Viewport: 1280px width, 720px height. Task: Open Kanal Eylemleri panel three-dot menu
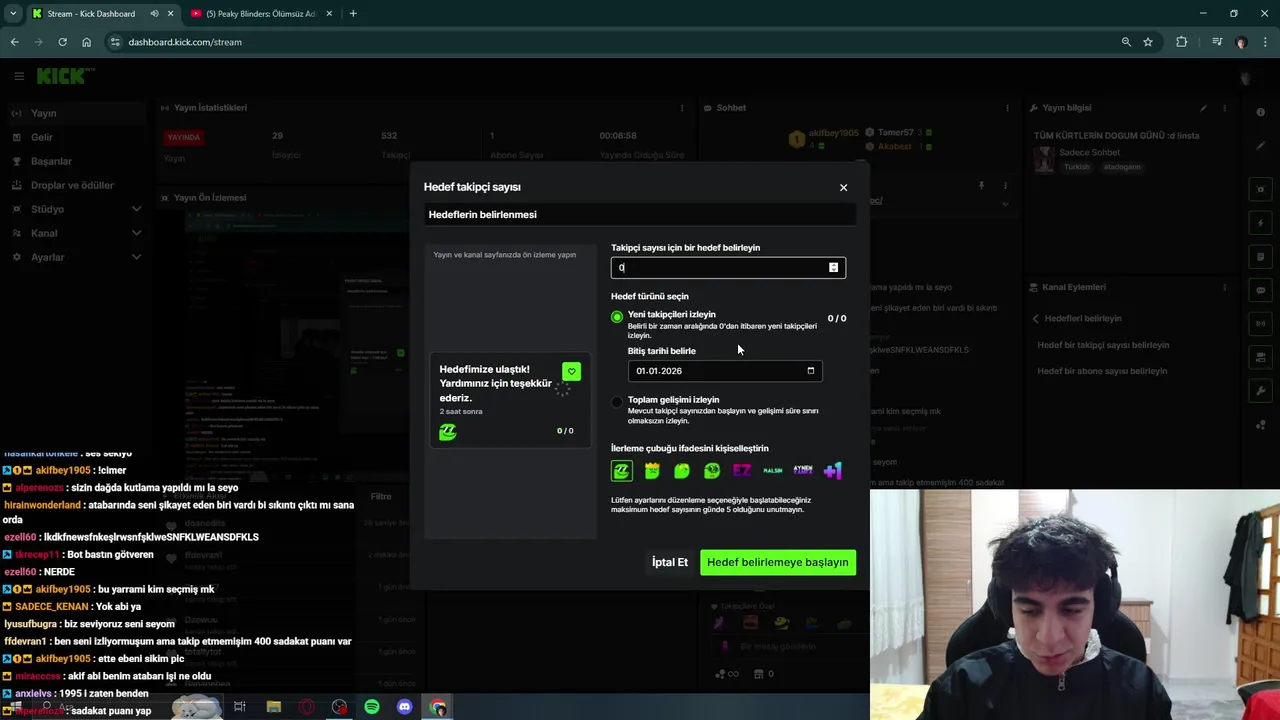point(1224,287)
